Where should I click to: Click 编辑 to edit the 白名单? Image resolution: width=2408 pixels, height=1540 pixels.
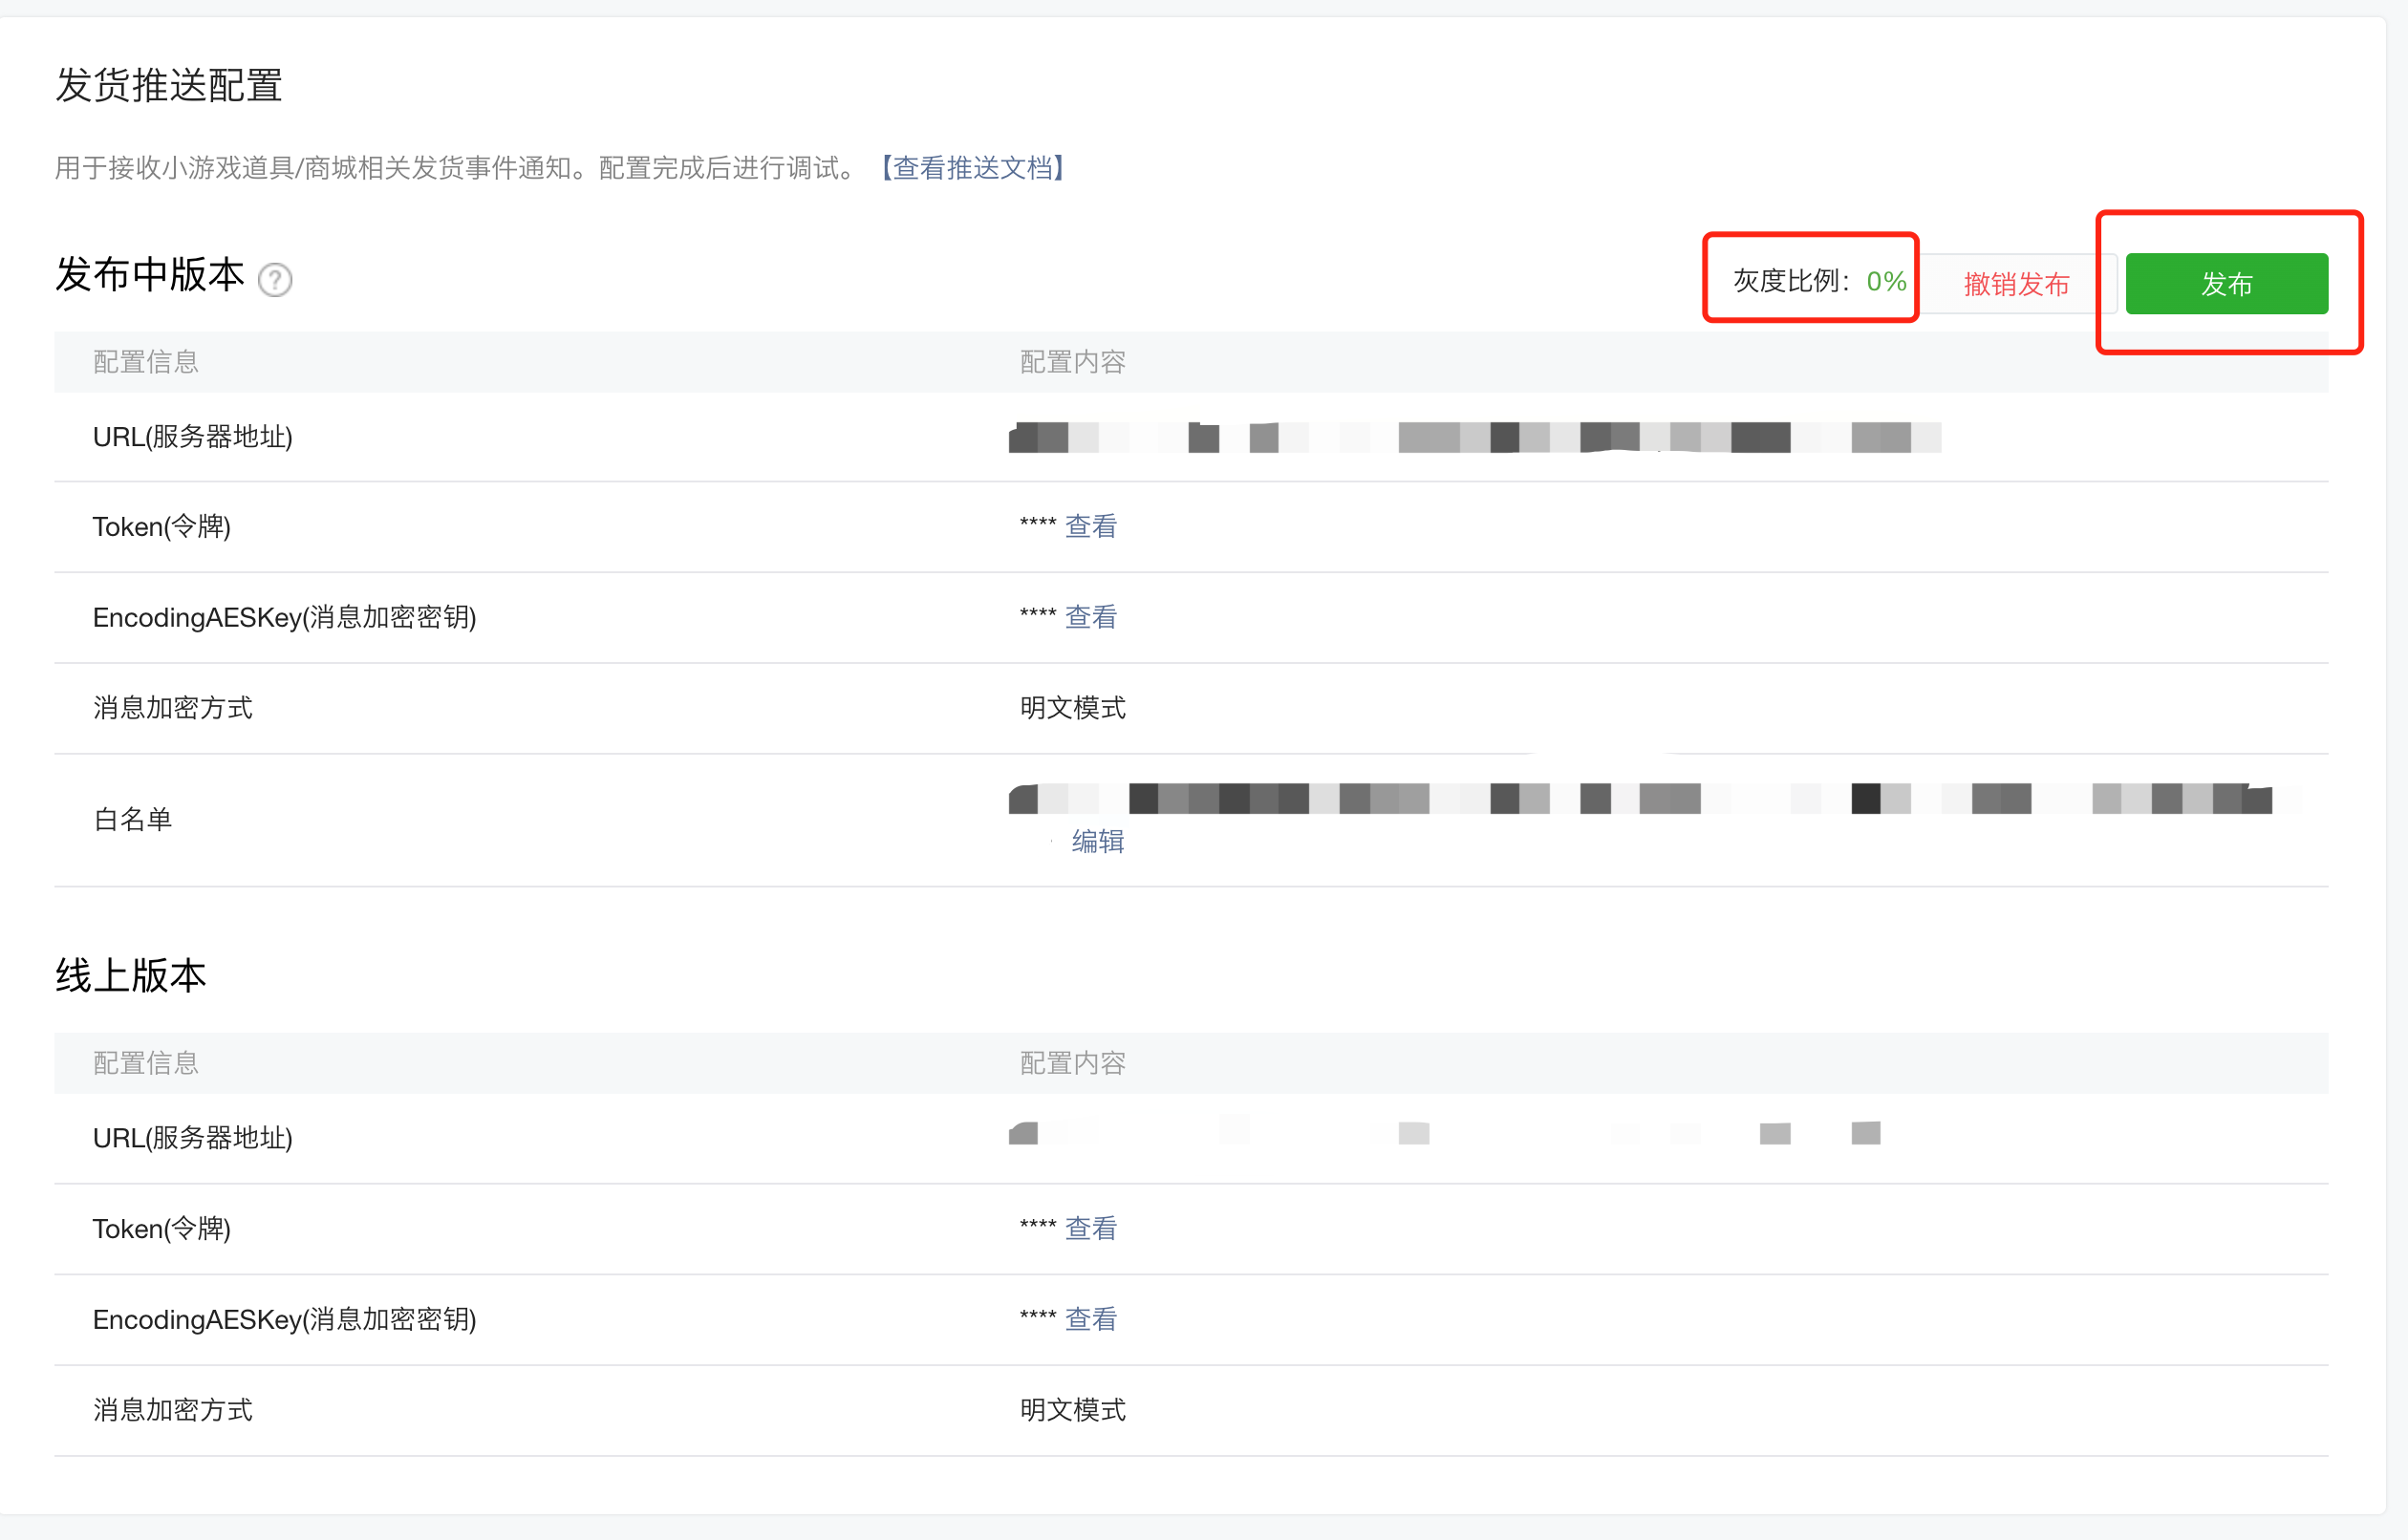[1097, 841]
